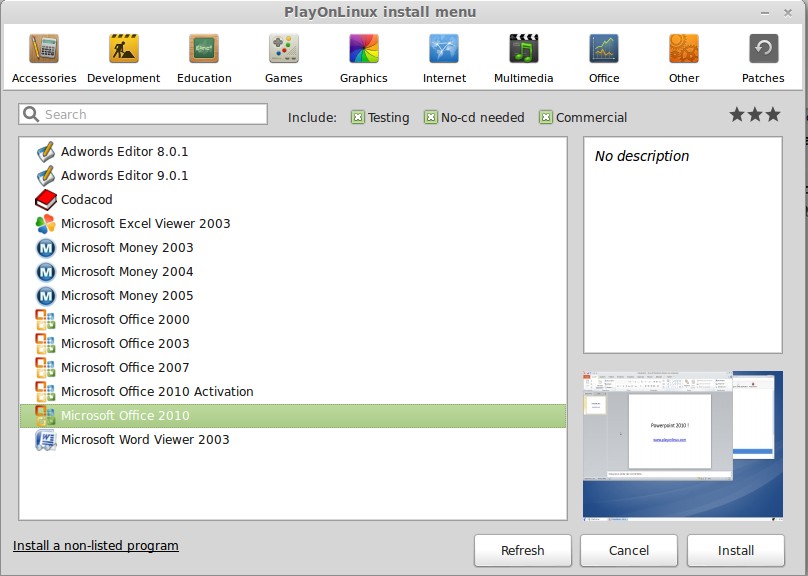Click the red Codacod book icon
This screenshot has height=576, width=808.
(46, 199)
